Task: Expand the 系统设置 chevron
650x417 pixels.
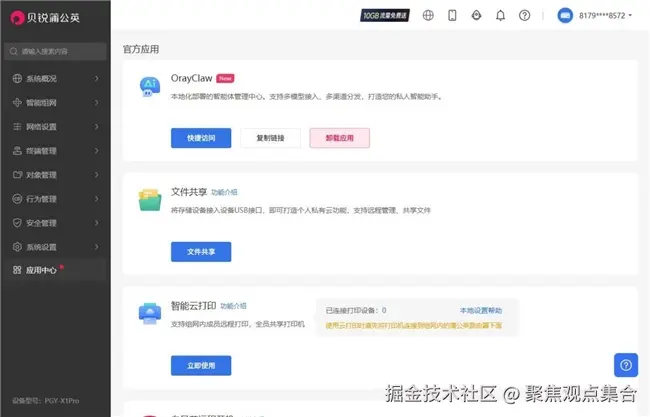Action: 97,247
